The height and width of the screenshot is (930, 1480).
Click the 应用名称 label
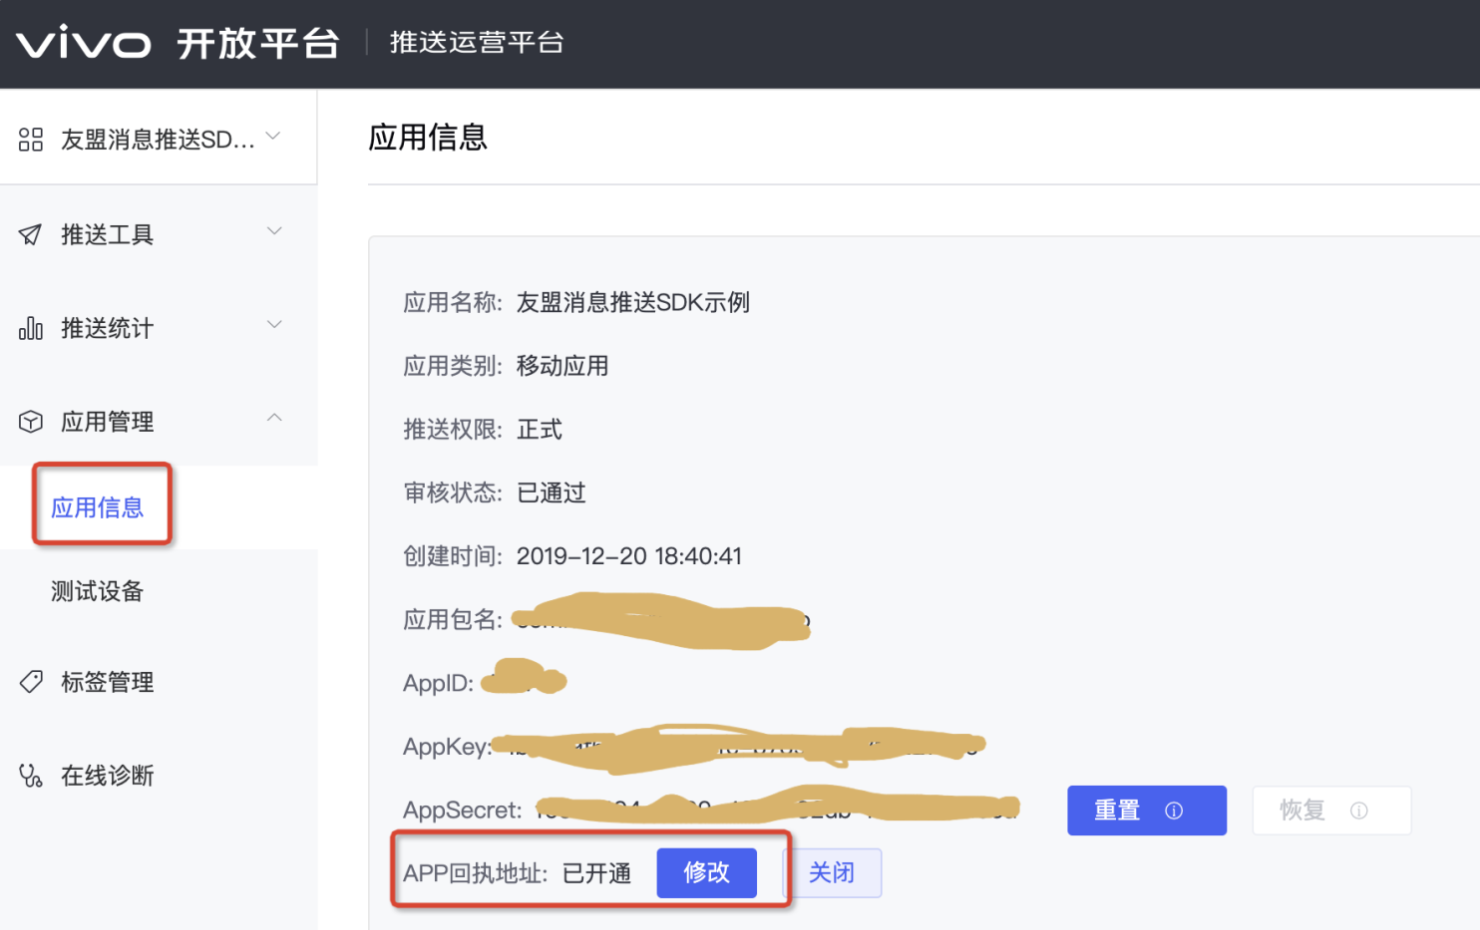click(452, 303)
